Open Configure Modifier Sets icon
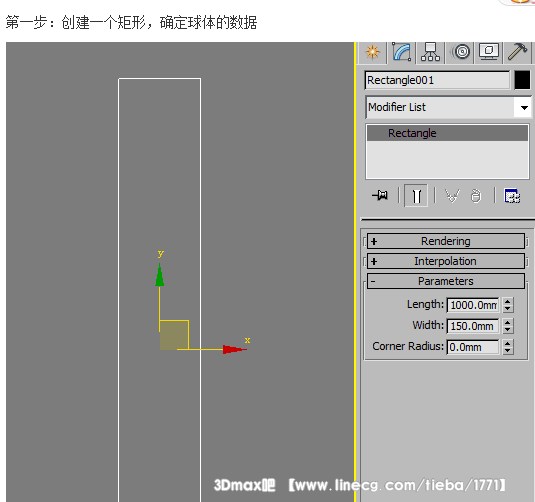The height and width of the screenshot is (502, 535). click(x=512, y=196)
